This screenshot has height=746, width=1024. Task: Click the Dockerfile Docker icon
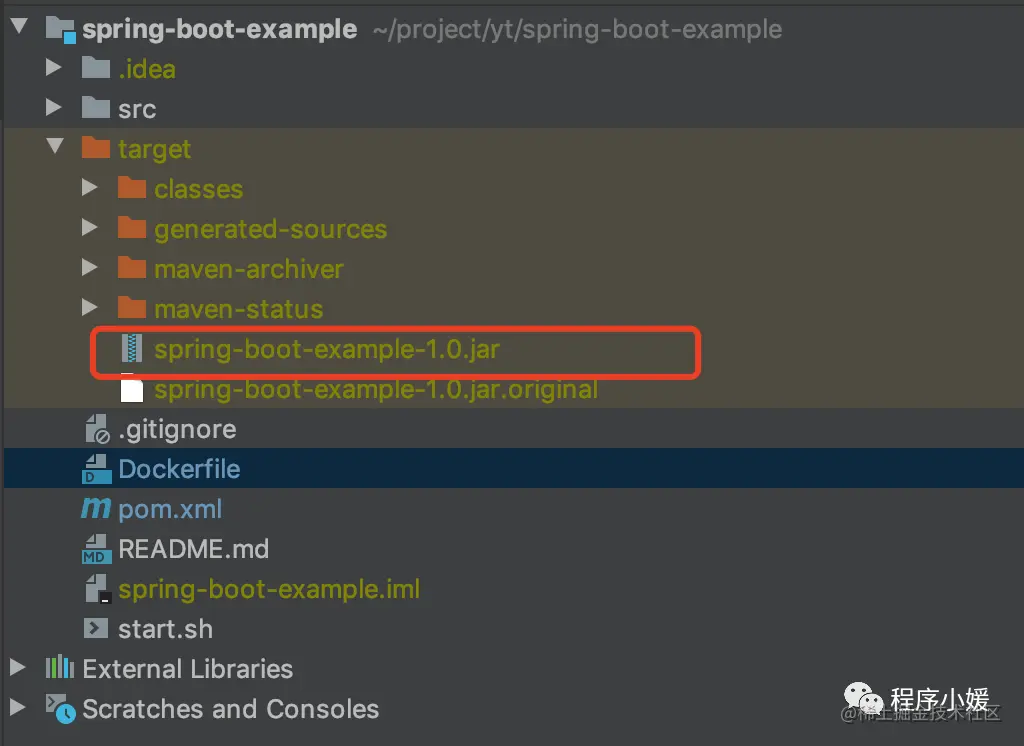(x=97, y=468)
